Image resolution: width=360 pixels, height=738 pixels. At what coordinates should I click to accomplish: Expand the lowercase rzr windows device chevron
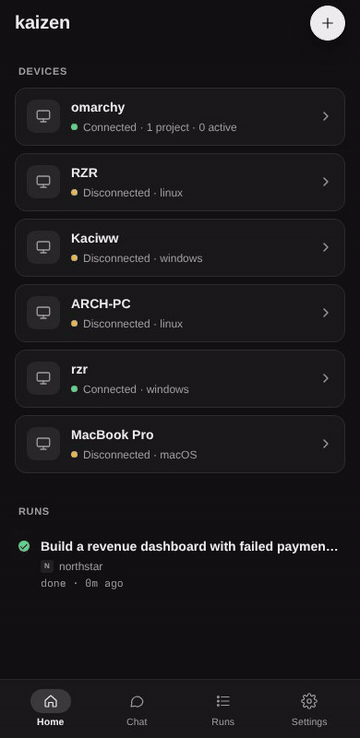pyautogui.click(x=326, y=378)
